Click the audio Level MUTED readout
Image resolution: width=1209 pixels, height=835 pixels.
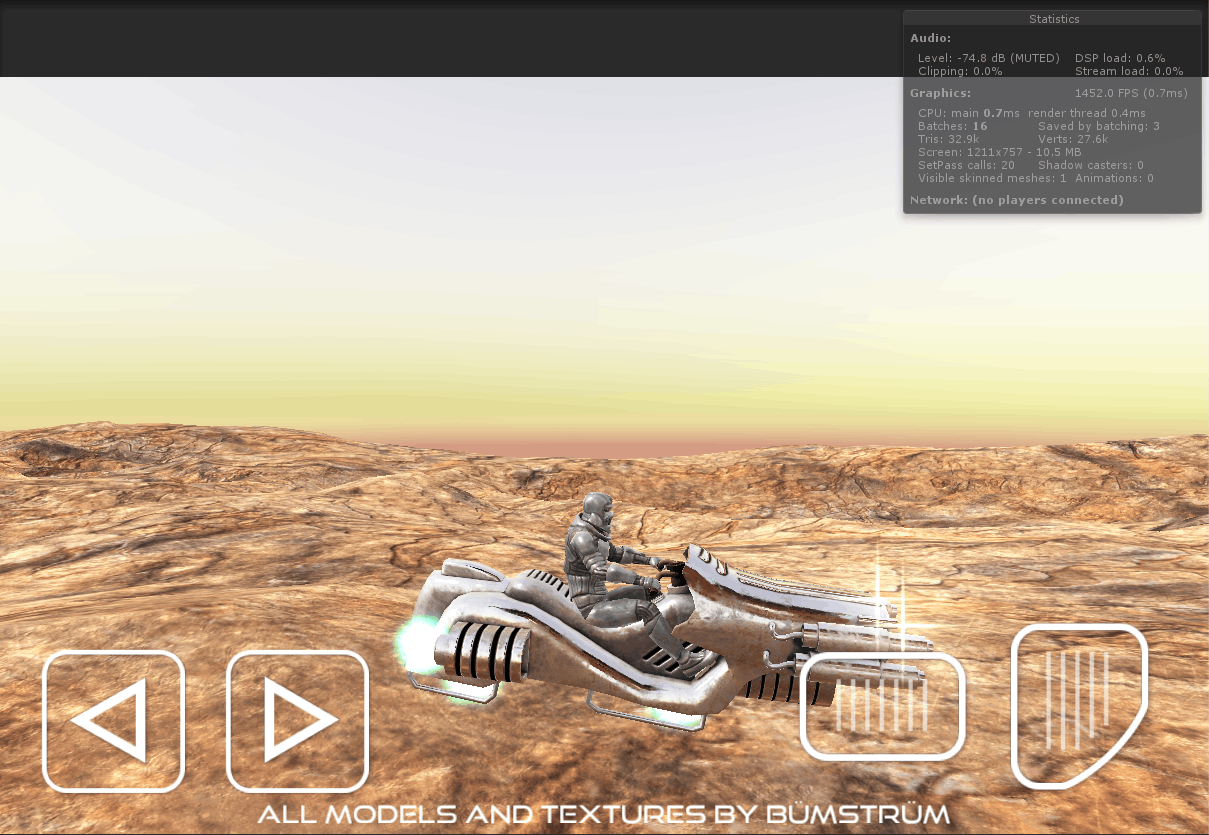pos(988,58)
